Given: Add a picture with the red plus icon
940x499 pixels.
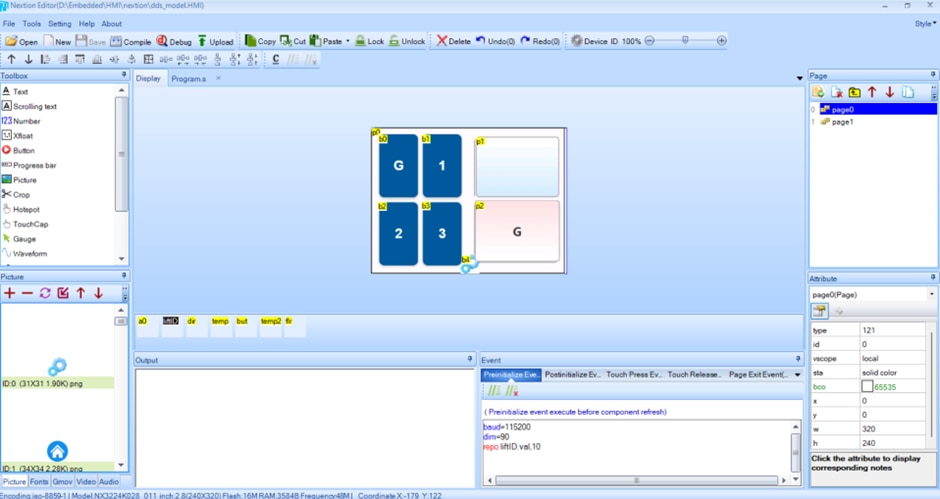Looking at the screenshot, I should coord(10,293).
